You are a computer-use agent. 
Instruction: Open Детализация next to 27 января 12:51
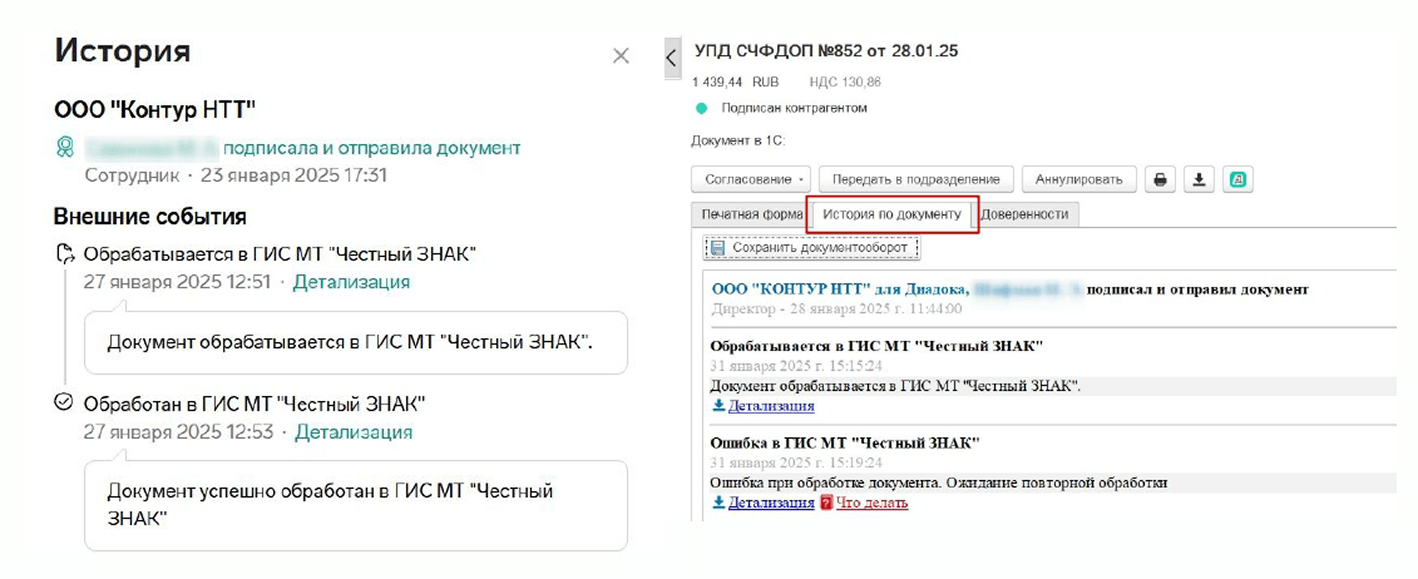point(351,282)
